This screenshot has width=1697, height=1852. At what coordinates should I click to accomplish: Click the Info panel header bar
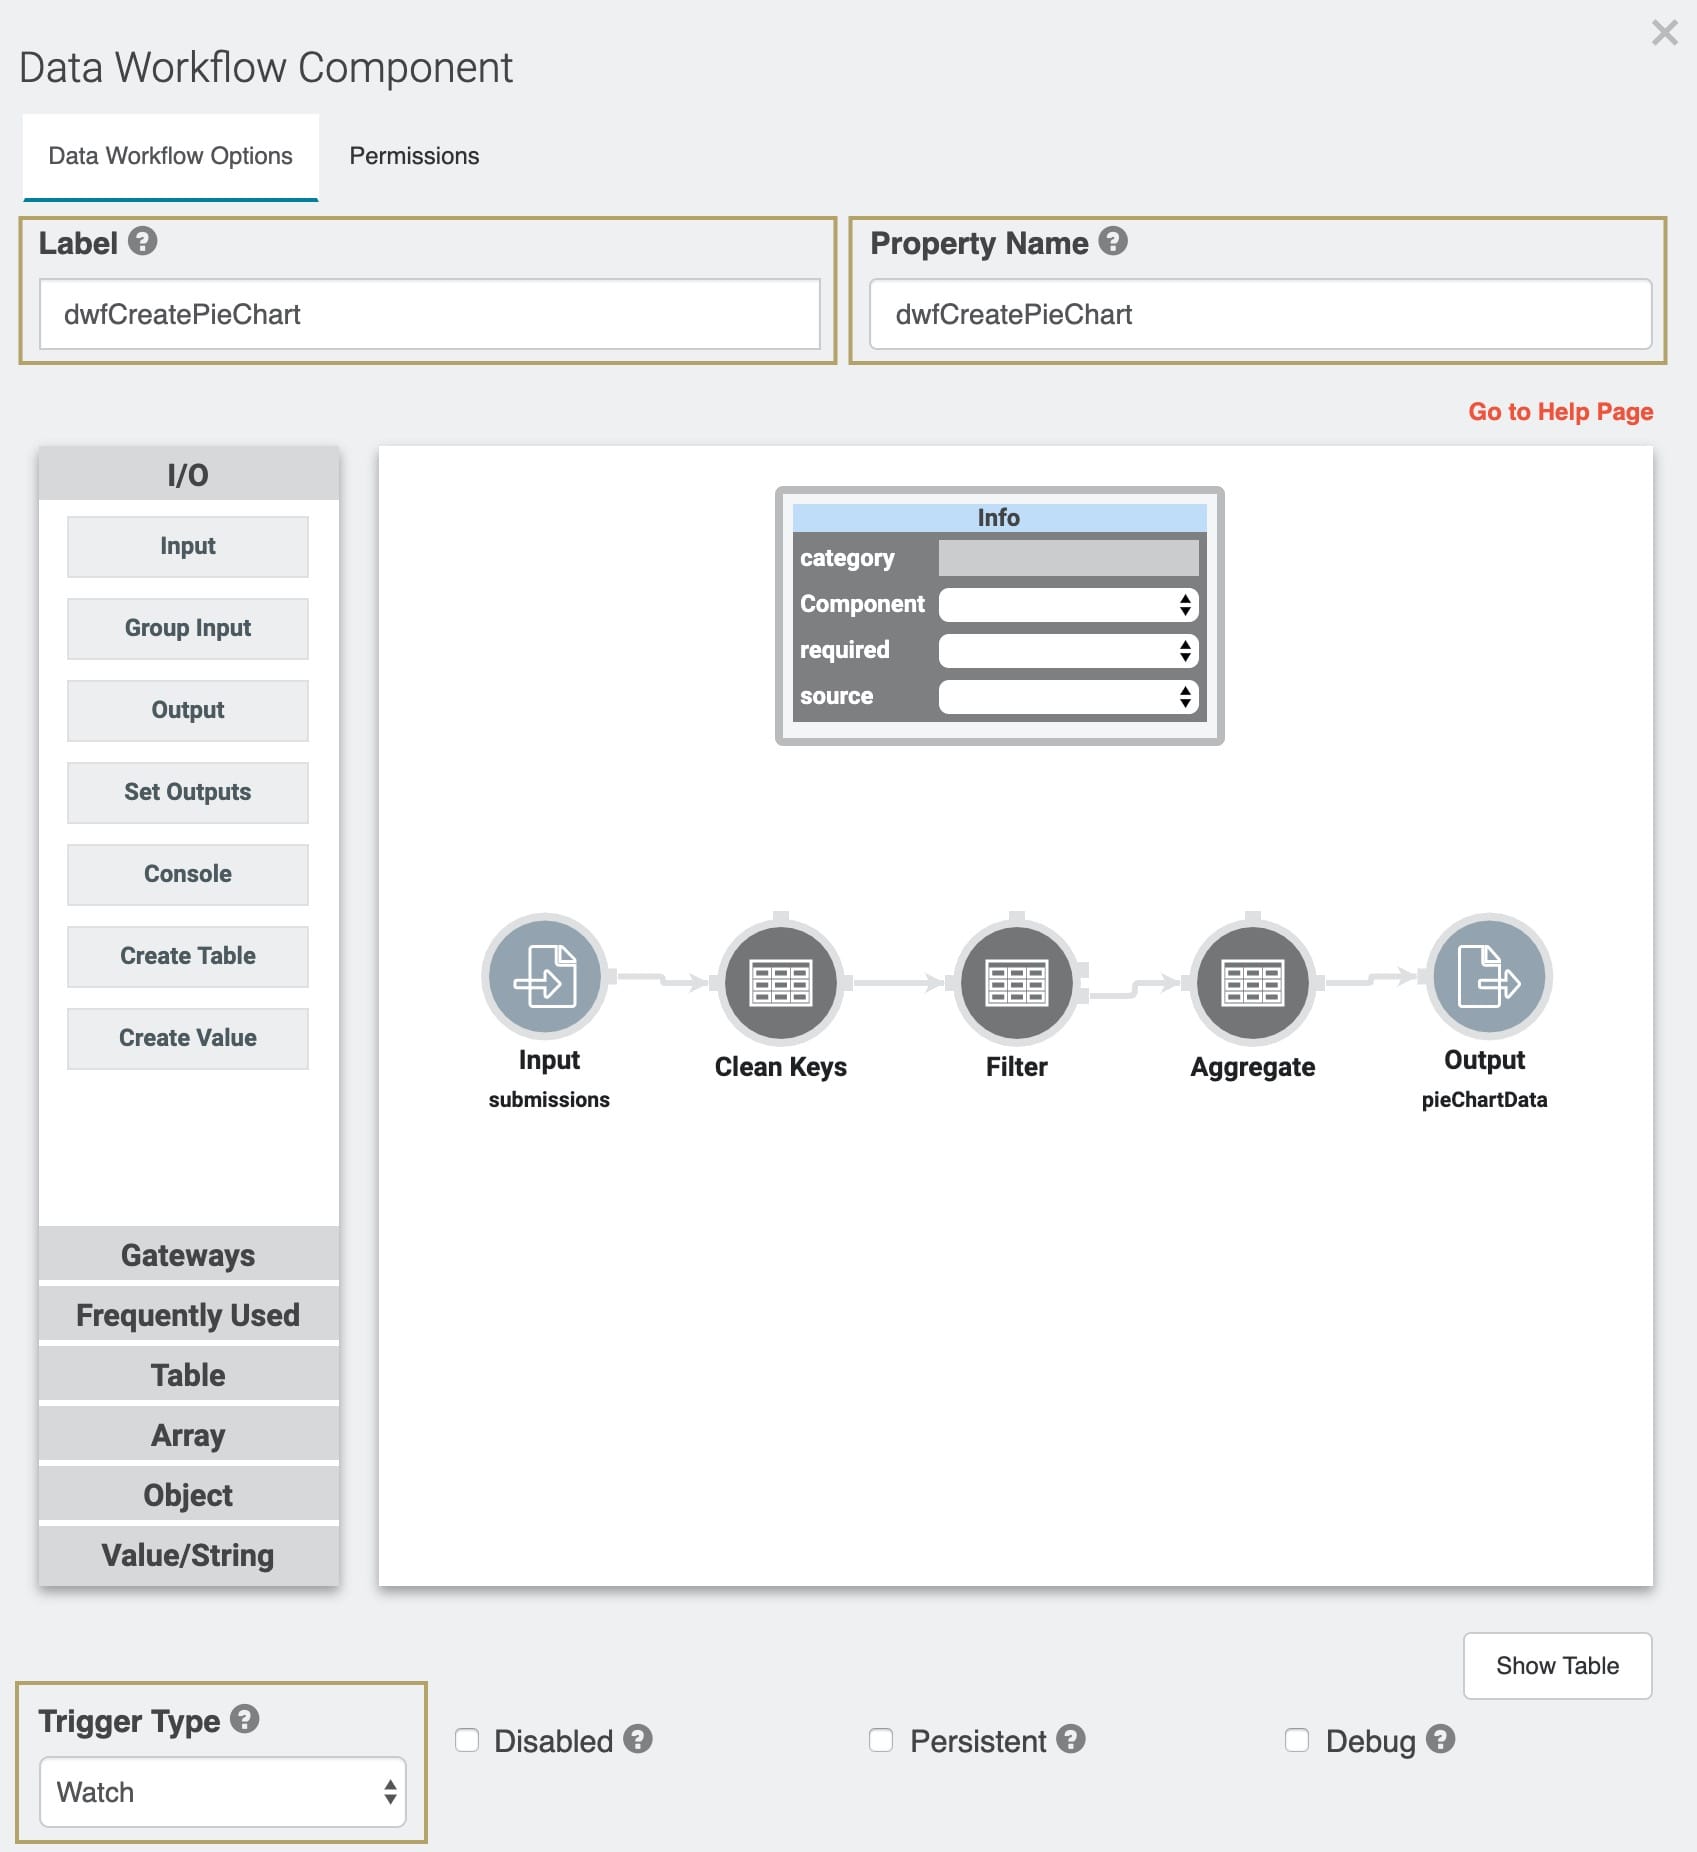tap(999, 517)
